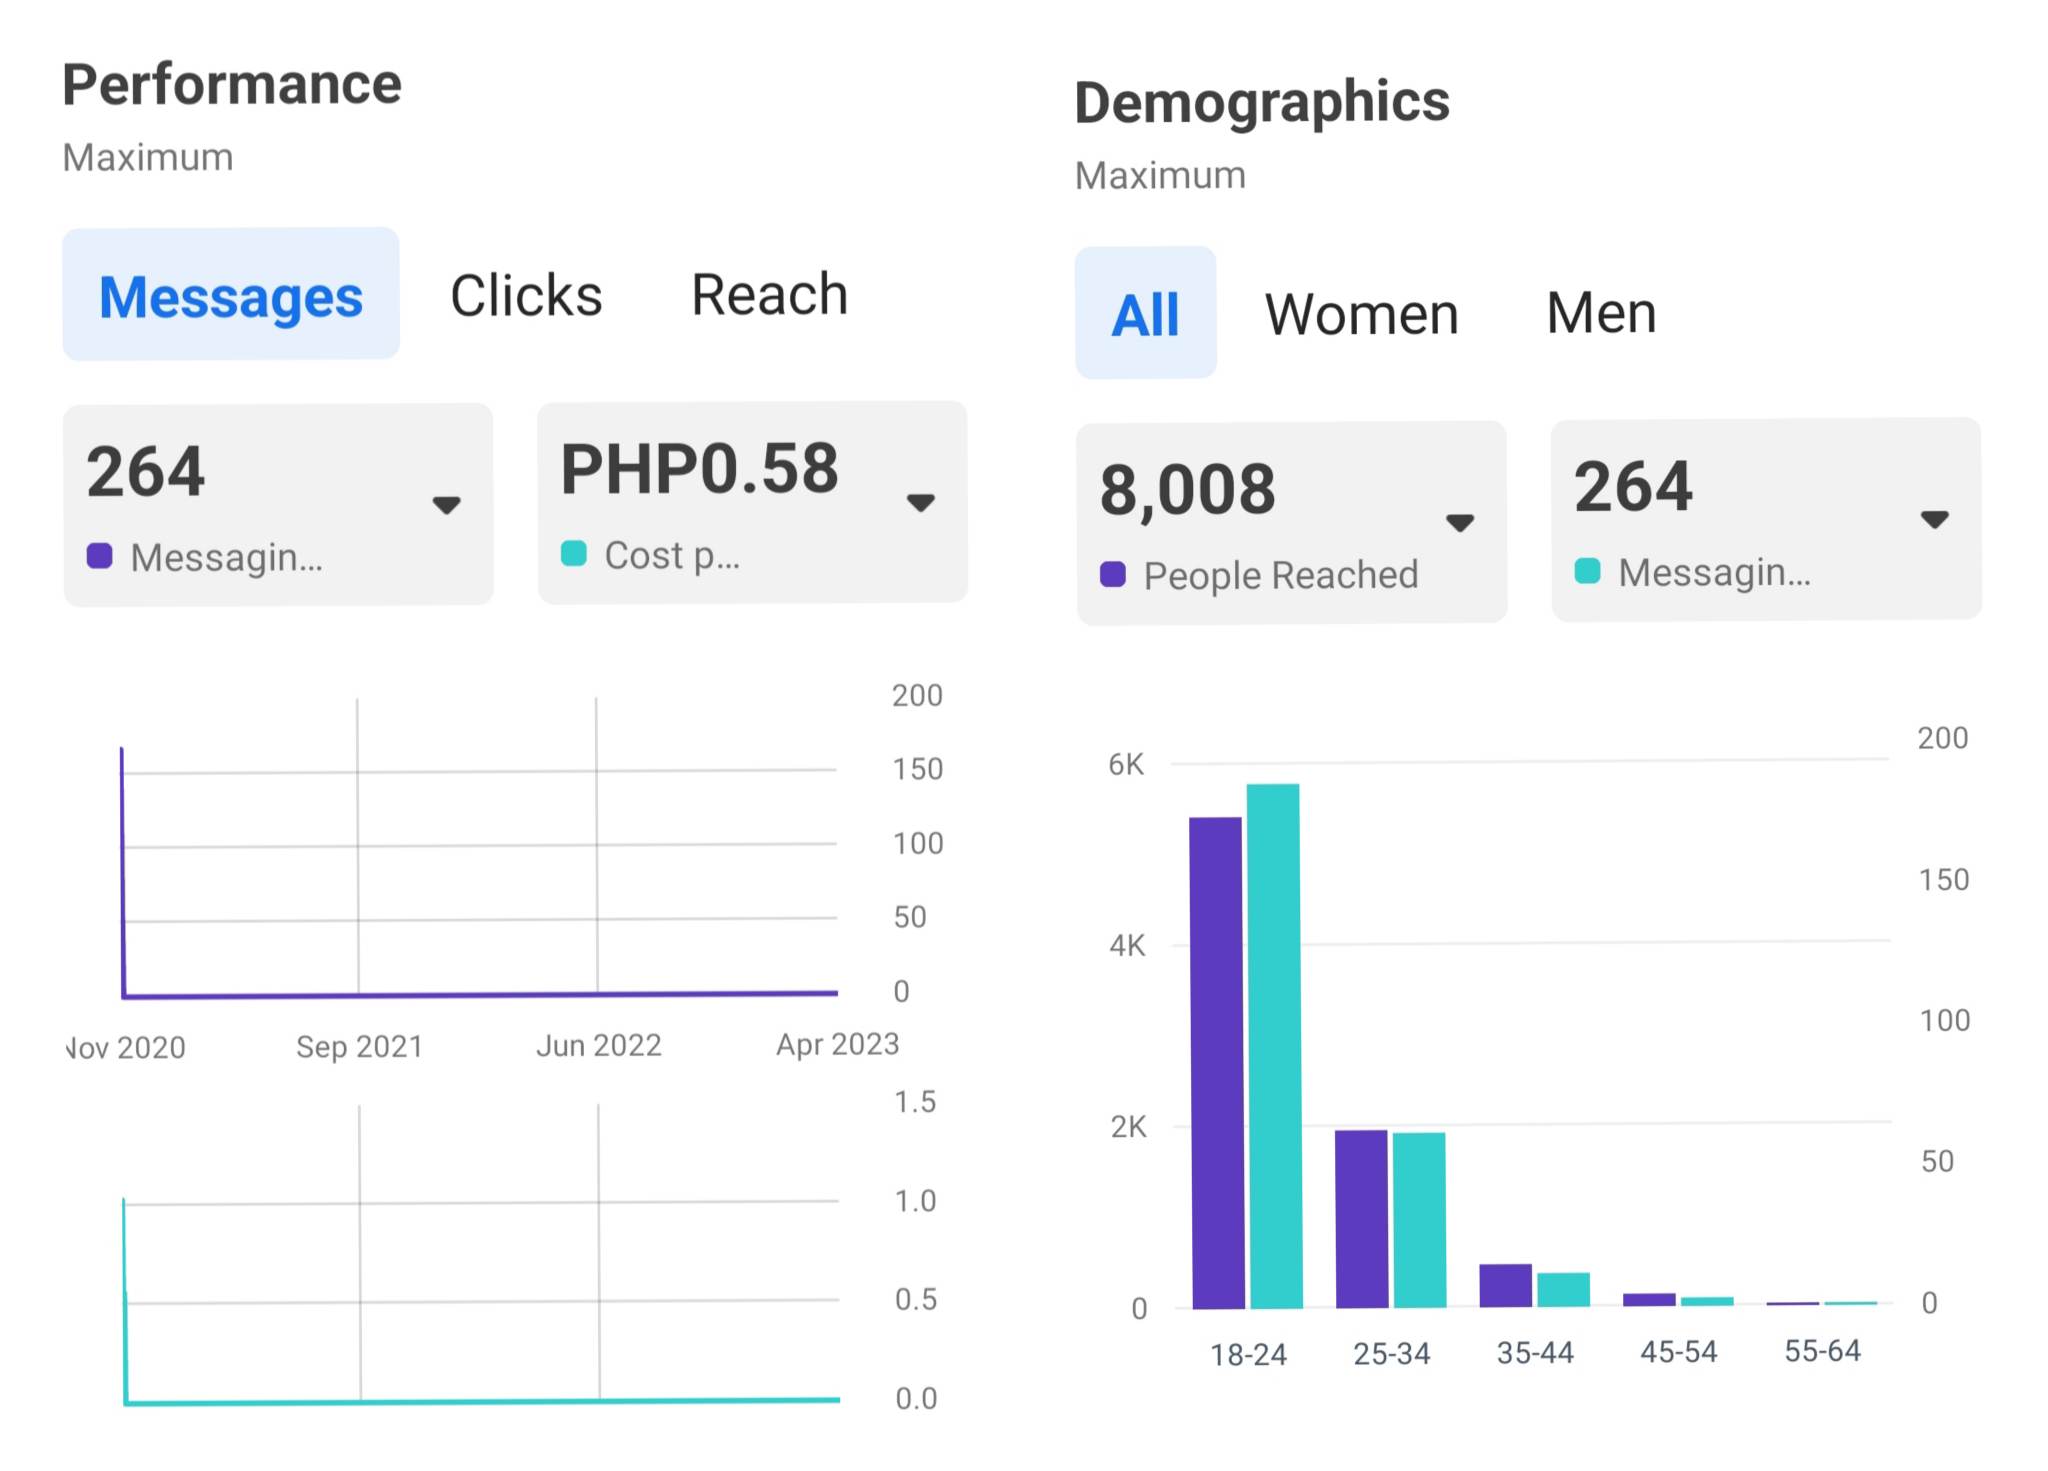Click the Sep 2021 axis label
Screen dimensions: 2048x1471
(x=359, y=1047)
